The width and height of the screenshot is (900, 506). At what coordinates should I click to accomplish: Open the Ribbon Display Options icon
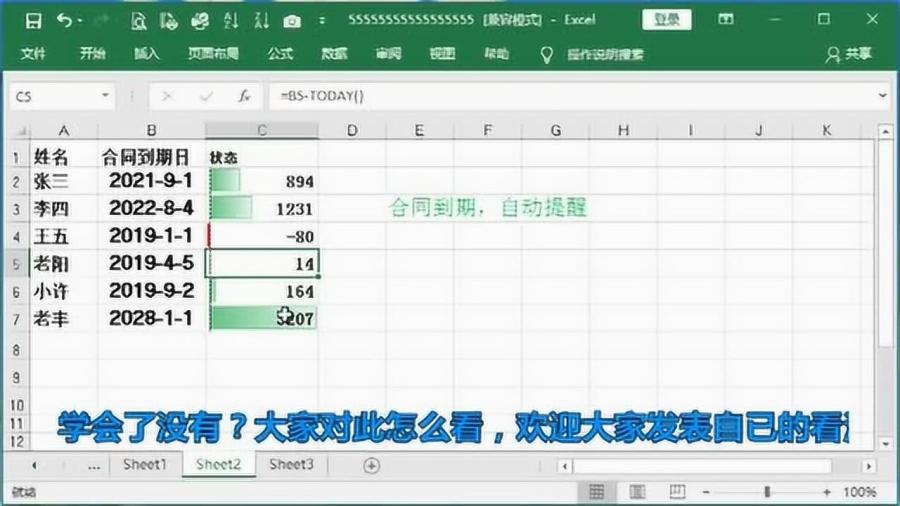click(726, 20)
